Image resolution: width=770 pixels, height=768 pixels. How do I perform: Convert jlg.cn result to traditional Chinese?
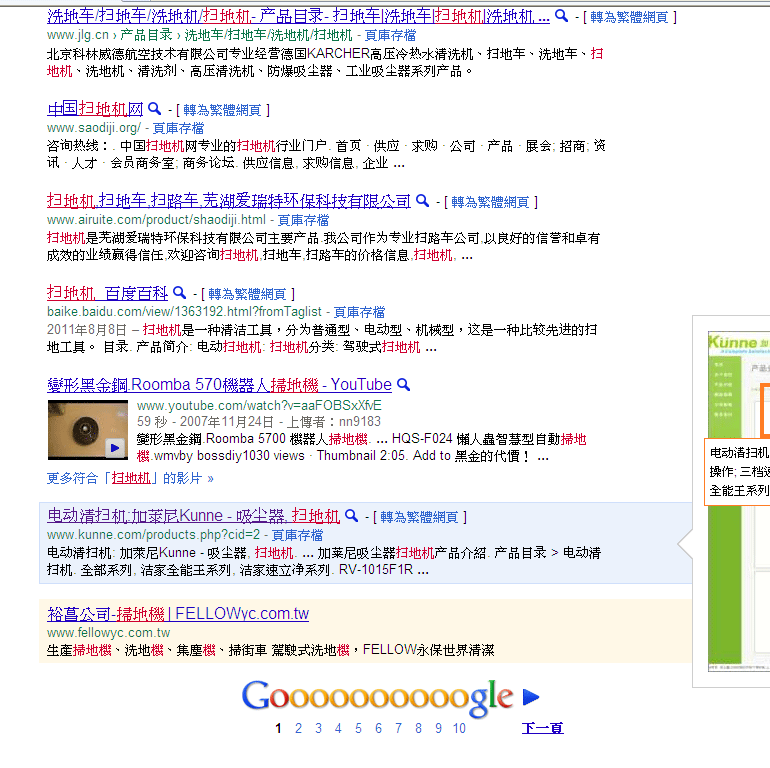(630, 18)
